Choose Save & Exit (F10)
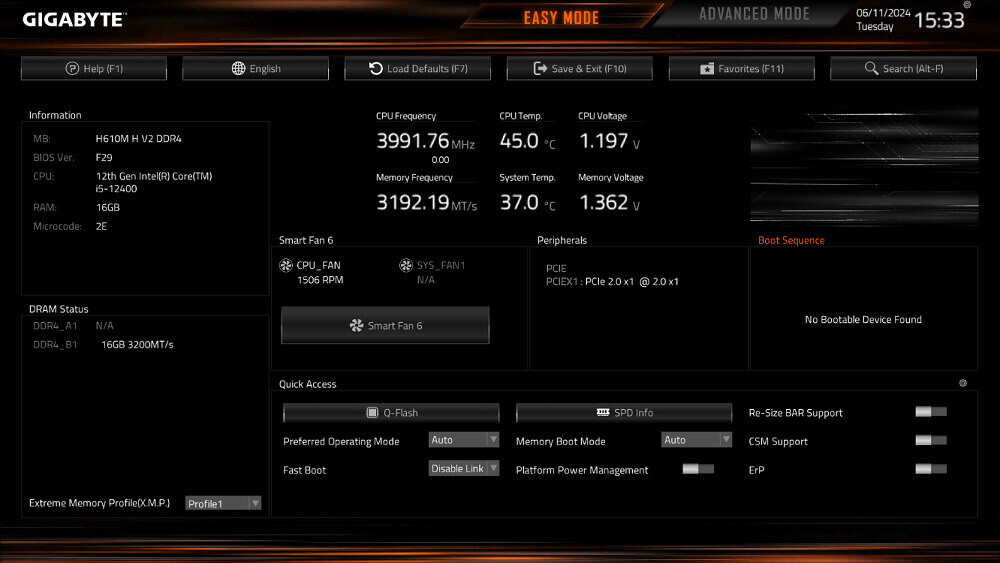This screenshot has height=563, width=1000. click(580, 68)
